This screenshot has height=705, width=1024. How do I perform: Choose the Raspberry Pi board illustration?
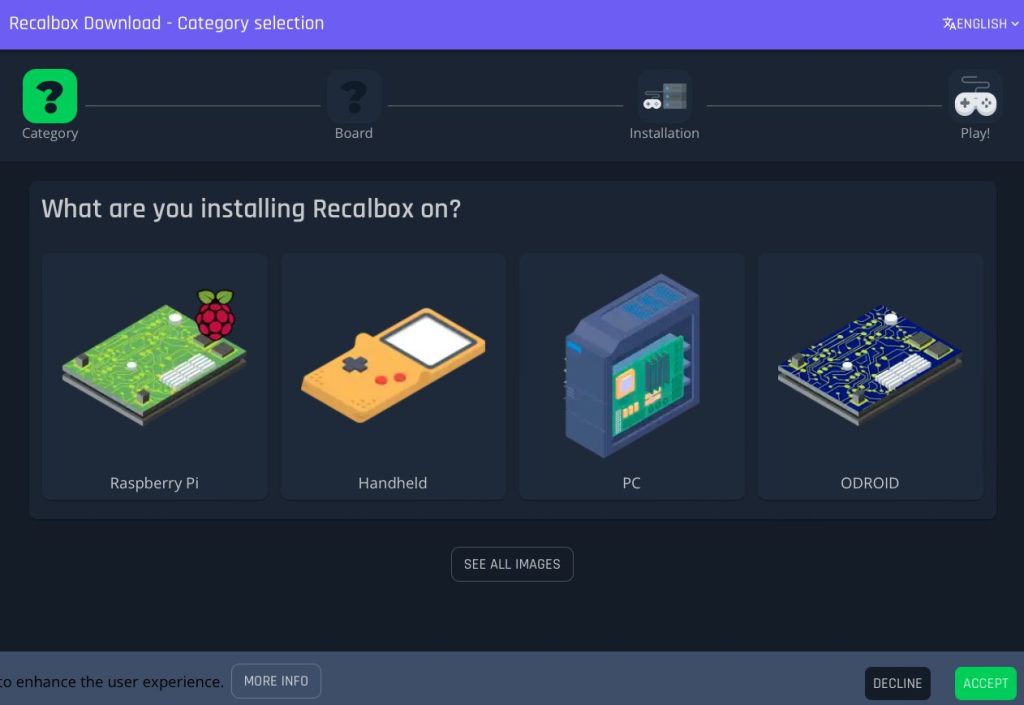155,358
